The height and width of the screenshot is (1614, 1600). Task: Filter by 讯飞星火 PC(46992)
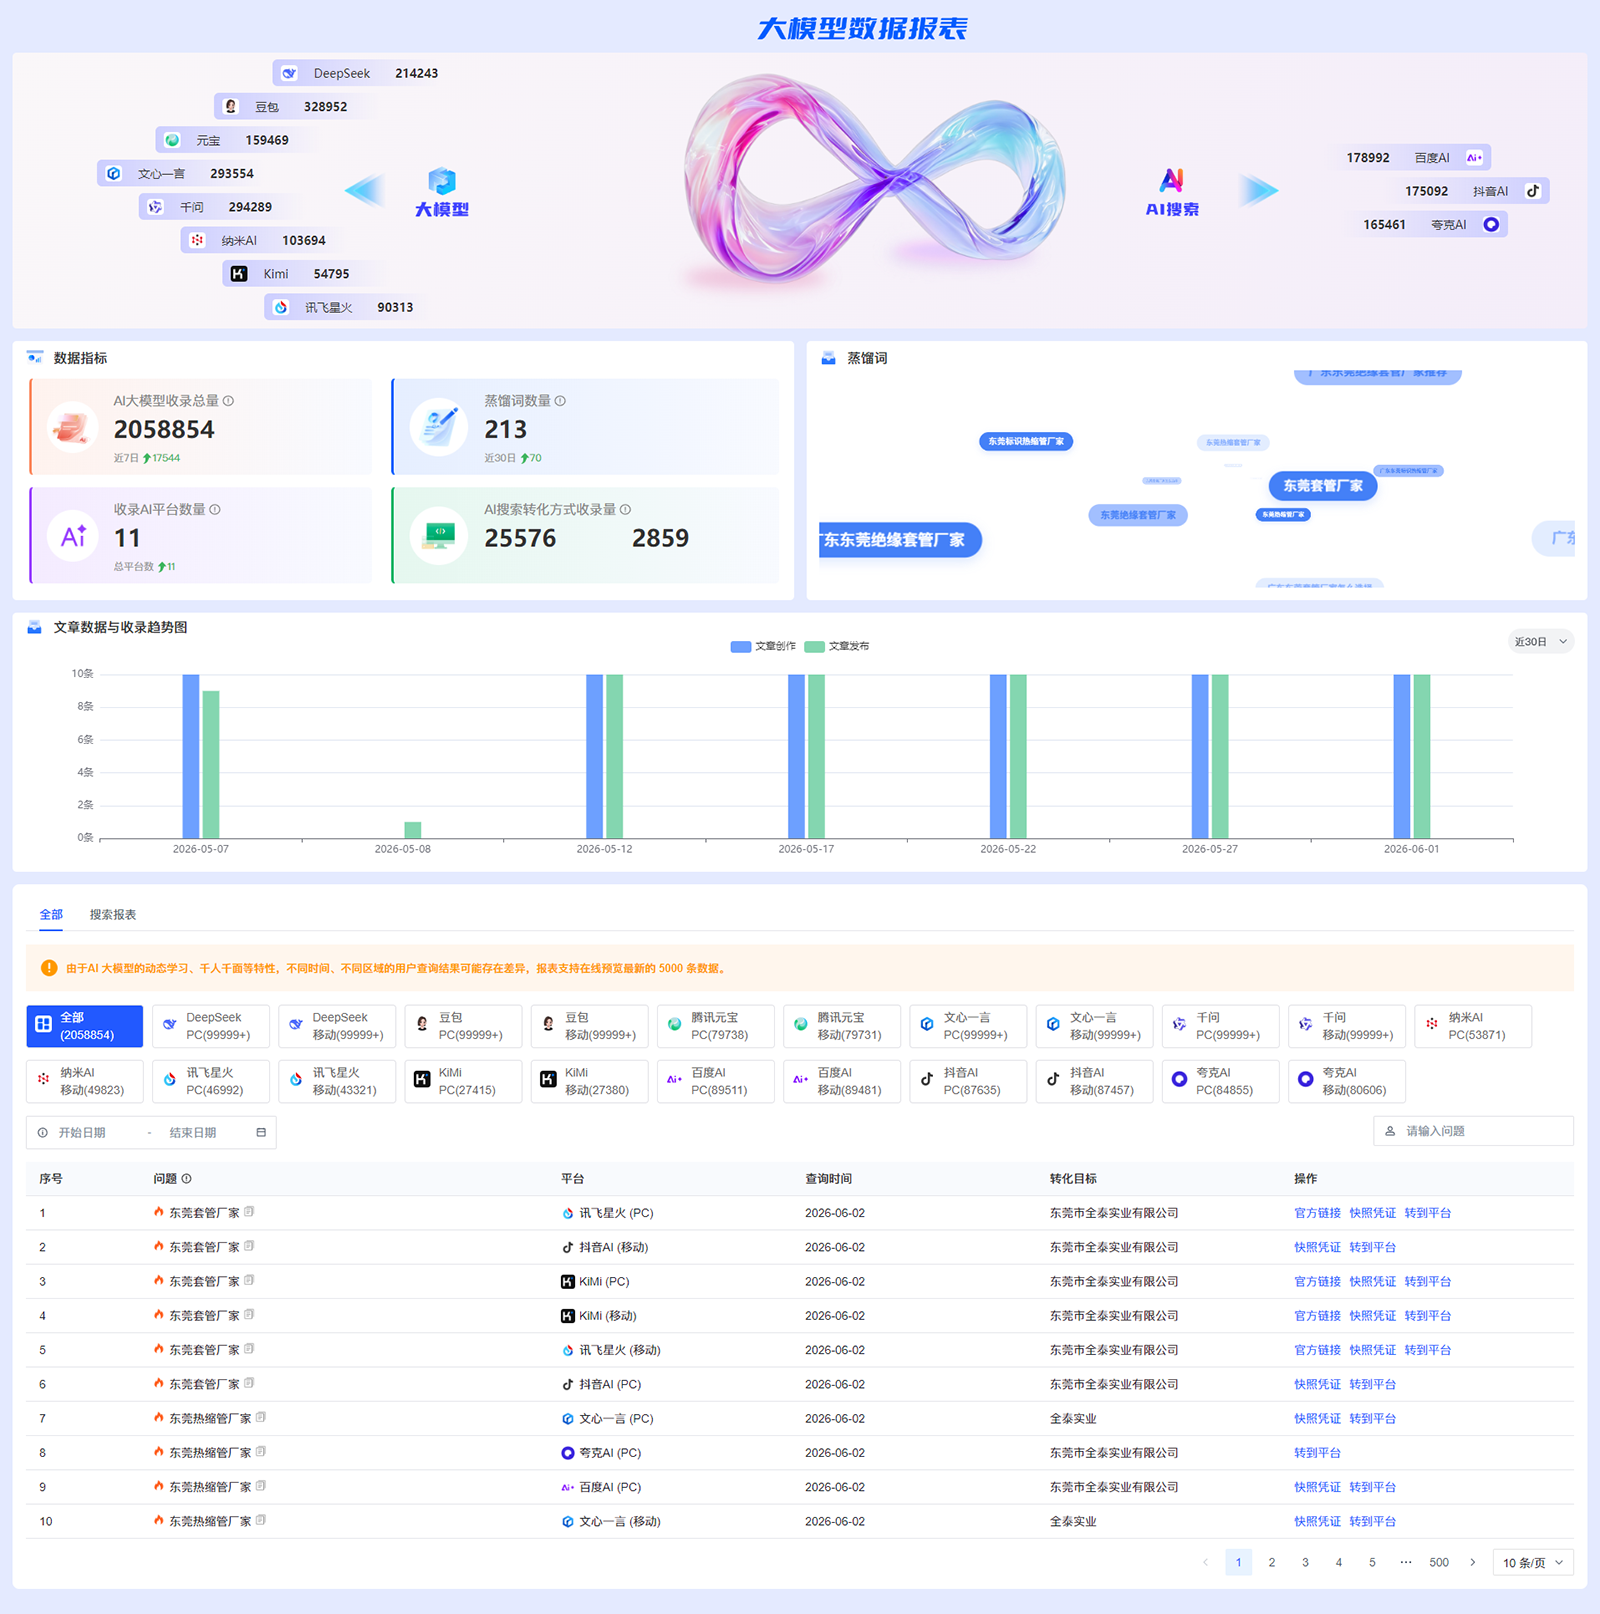211,1081
